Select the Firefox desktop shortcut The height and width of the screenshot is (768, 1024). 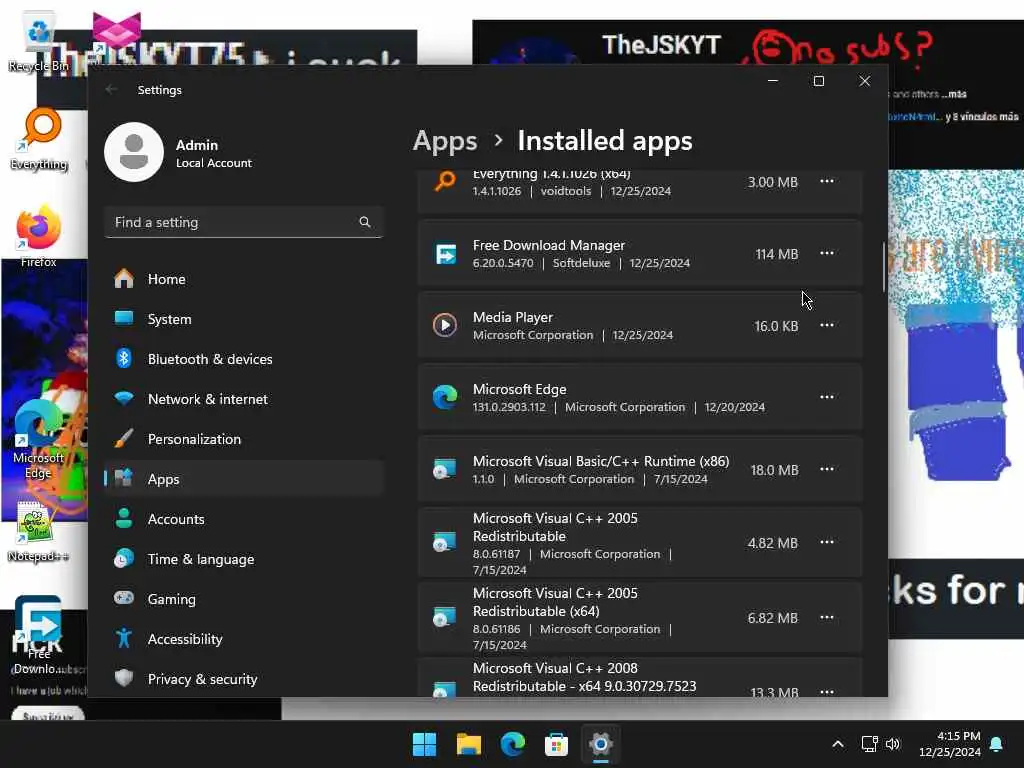pyautogui.click(x=39, y=236)
